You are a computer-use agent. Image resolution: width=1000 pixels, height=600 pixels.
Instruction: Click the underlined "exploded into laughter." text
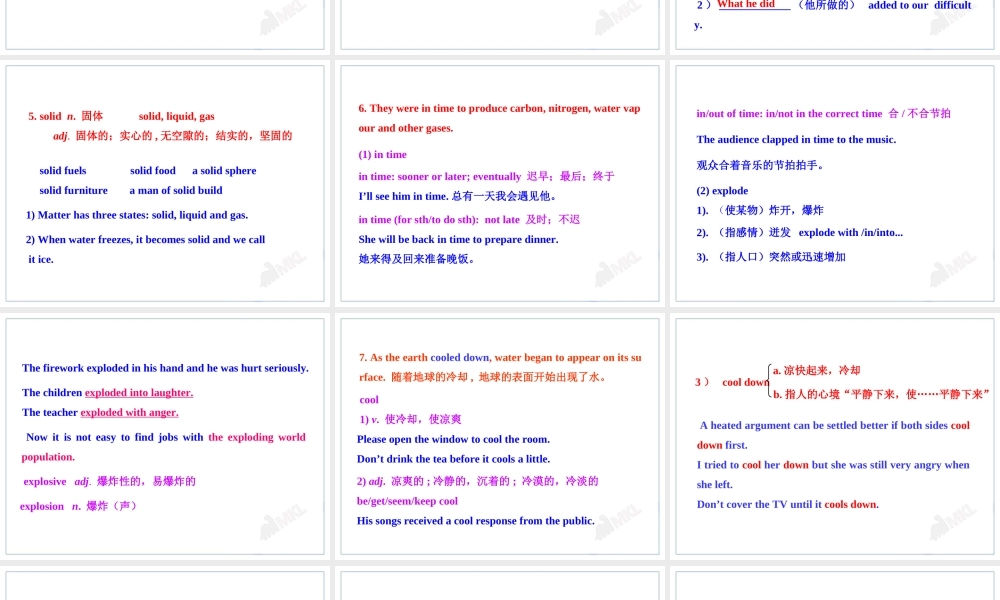pyautogui.click(x=139, y=393)
